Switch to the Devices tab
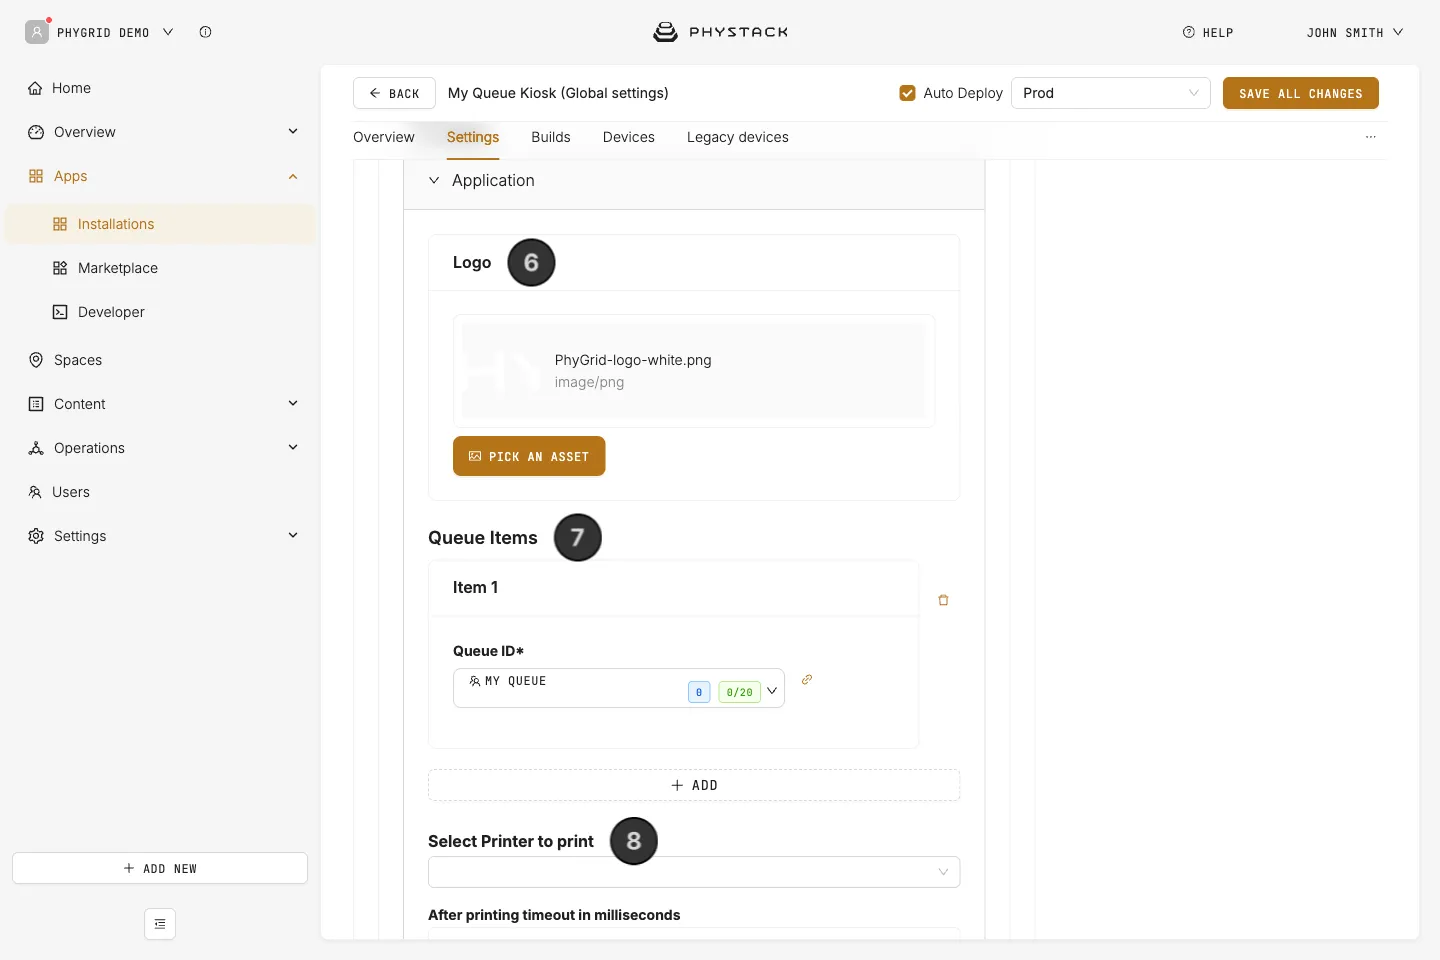This screenshot has height=960, width=1440. click(x=629, y=137)
